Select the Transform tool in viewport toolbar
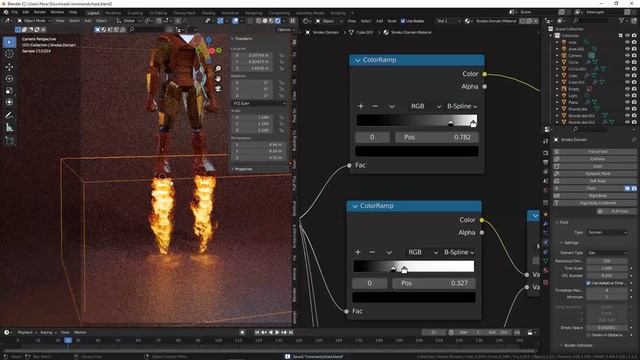This screenshot has width=640, height=360. [9, 102]
